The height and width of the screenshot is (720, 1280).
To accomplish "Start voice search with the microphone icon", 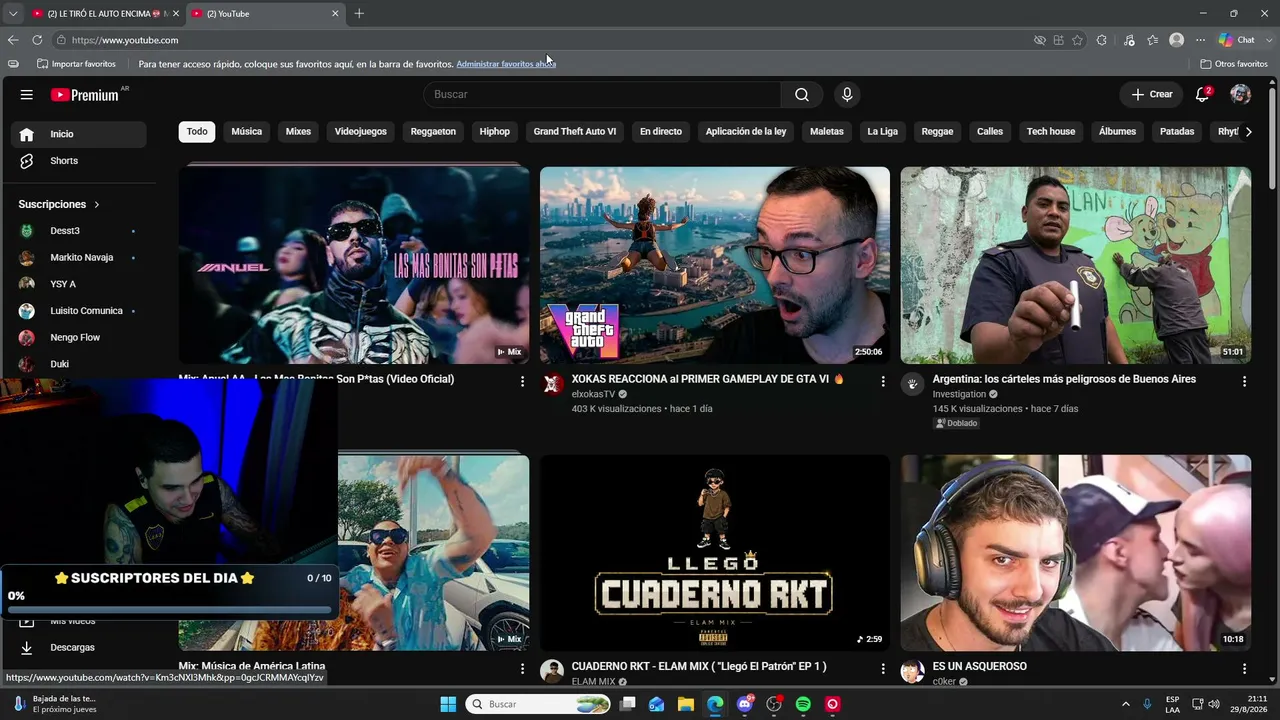I will click(847, 95).
